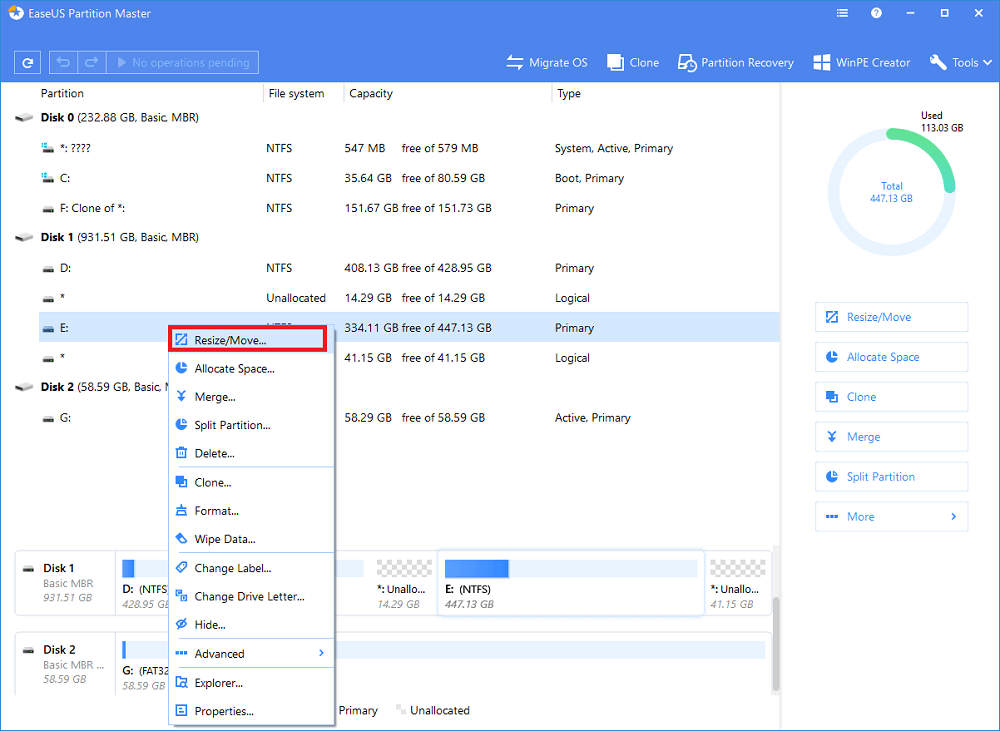Click the Clone icon in top toolbar
Image resolution: width=1000 pixels, height=731 pixels.
coord(615,63)
